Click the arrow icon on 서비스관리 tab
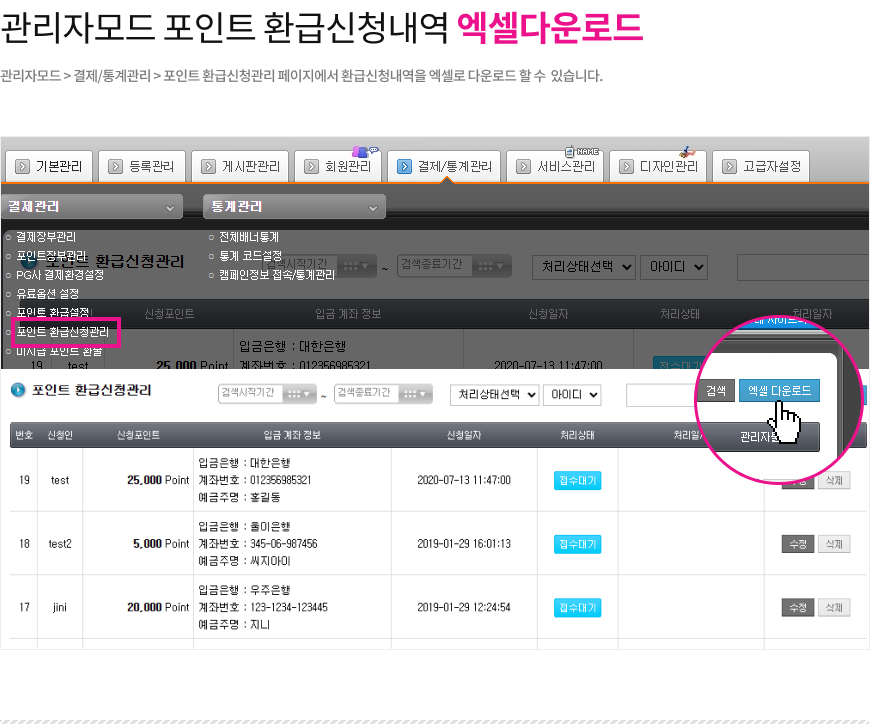This screenshot has width=870, height=724. click(x=523, y=166)
